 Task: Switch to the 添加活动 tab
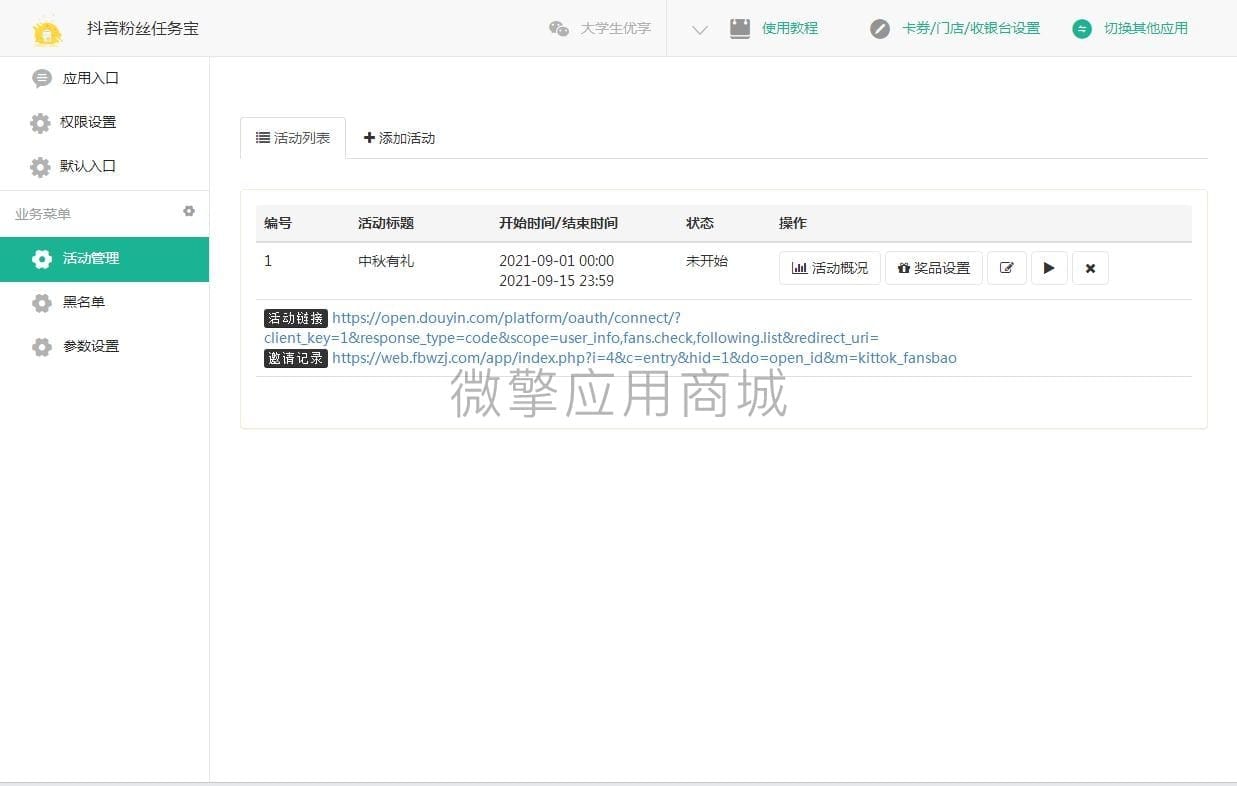tap(399, 138)
